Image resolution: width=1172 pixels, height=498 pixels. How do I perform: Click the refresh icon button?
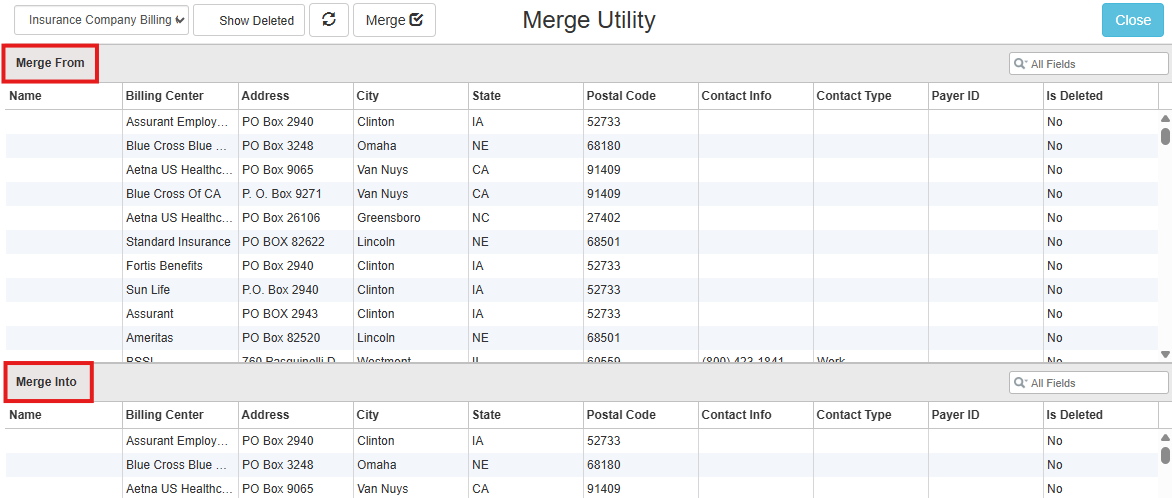pyautogui.click(x=329, y=20)
